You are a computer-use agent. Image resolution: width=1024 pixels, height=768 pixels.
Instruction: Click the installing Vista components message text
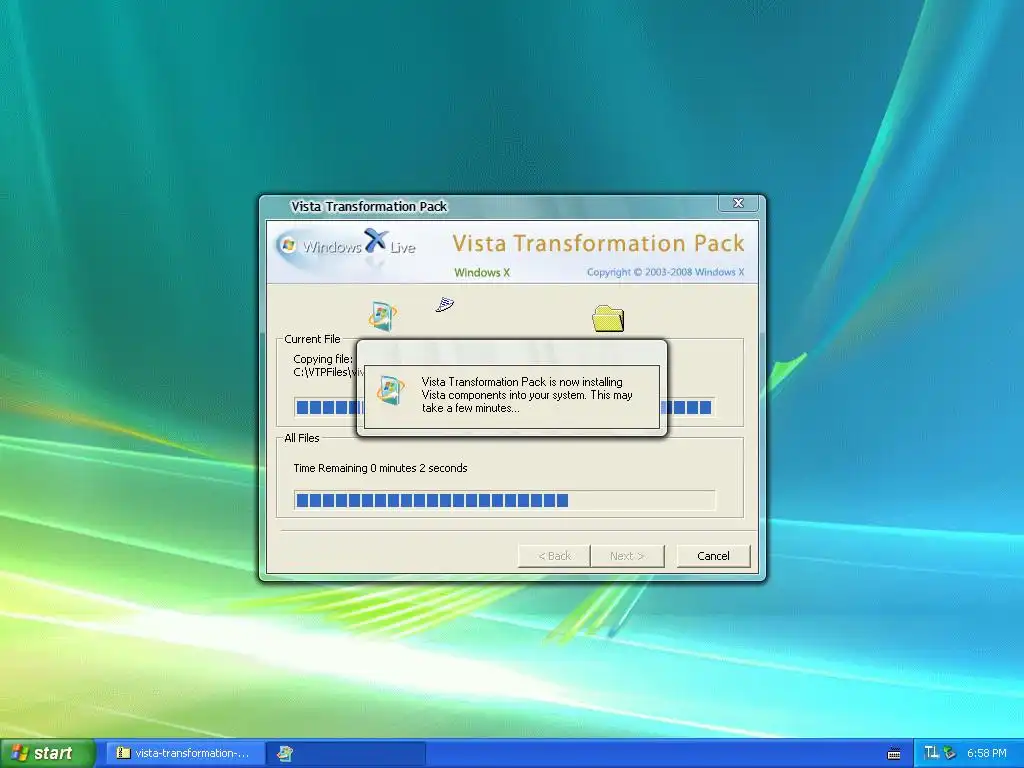click(527, 395)
